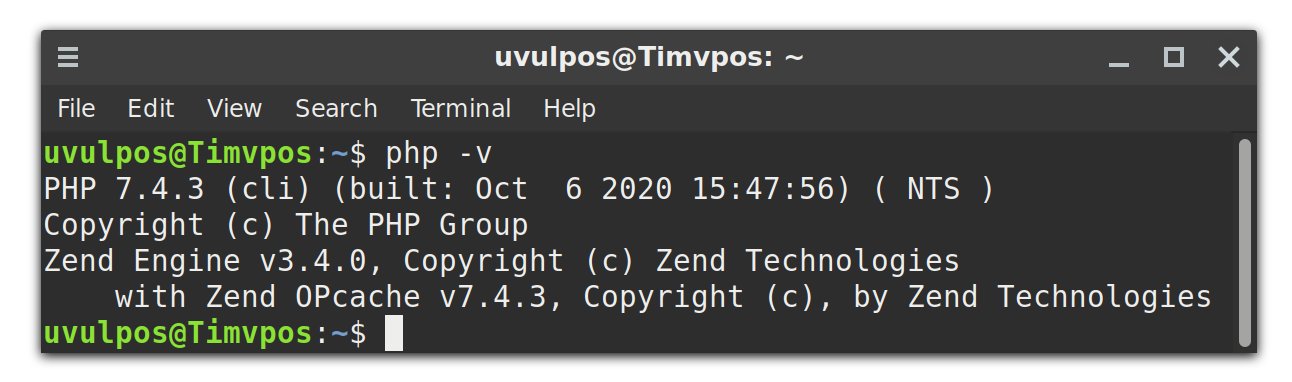Minimize the terminal window
The height and width of the screenshot is (382, 1292).
[x=1119, y=58]
